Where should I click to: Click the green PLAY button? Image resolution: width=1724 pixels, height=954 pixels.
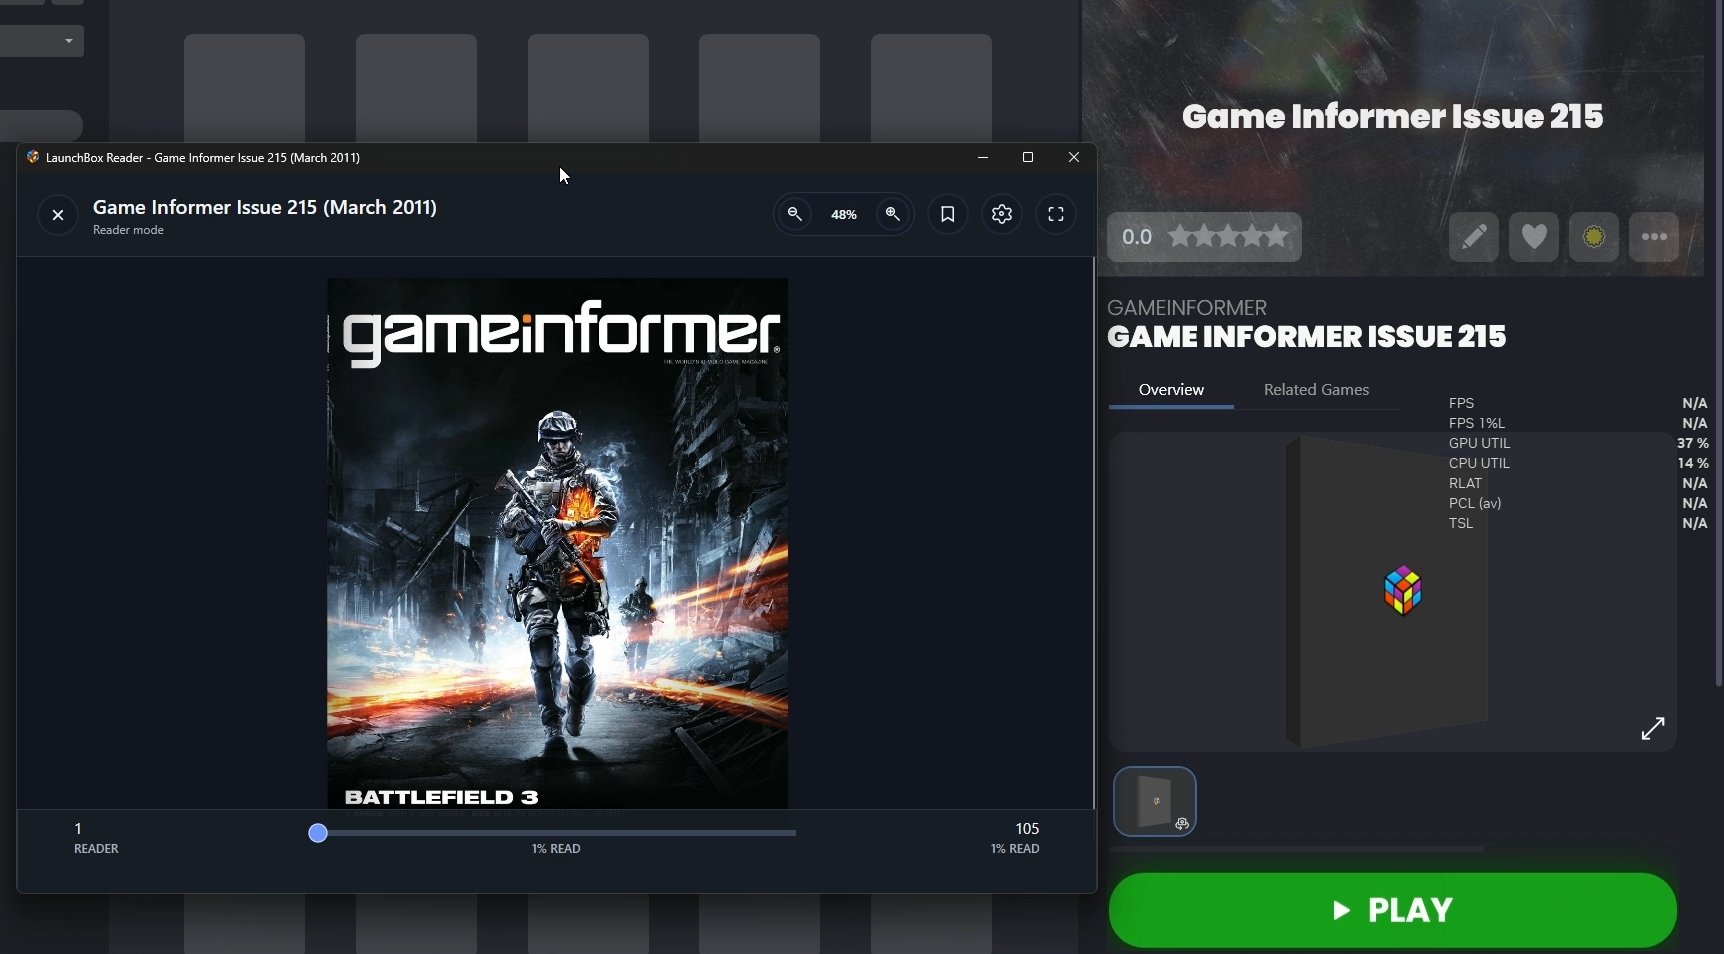point(1392,910)
